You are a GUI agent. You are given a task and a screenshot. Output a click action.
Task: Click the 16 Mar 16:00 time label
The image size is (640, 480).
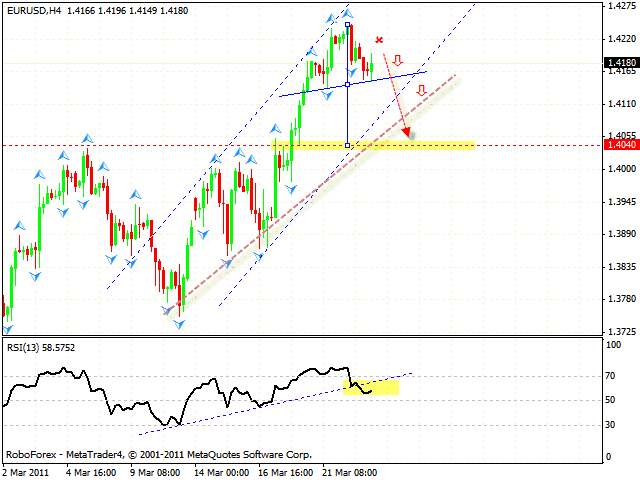(286, 473)
